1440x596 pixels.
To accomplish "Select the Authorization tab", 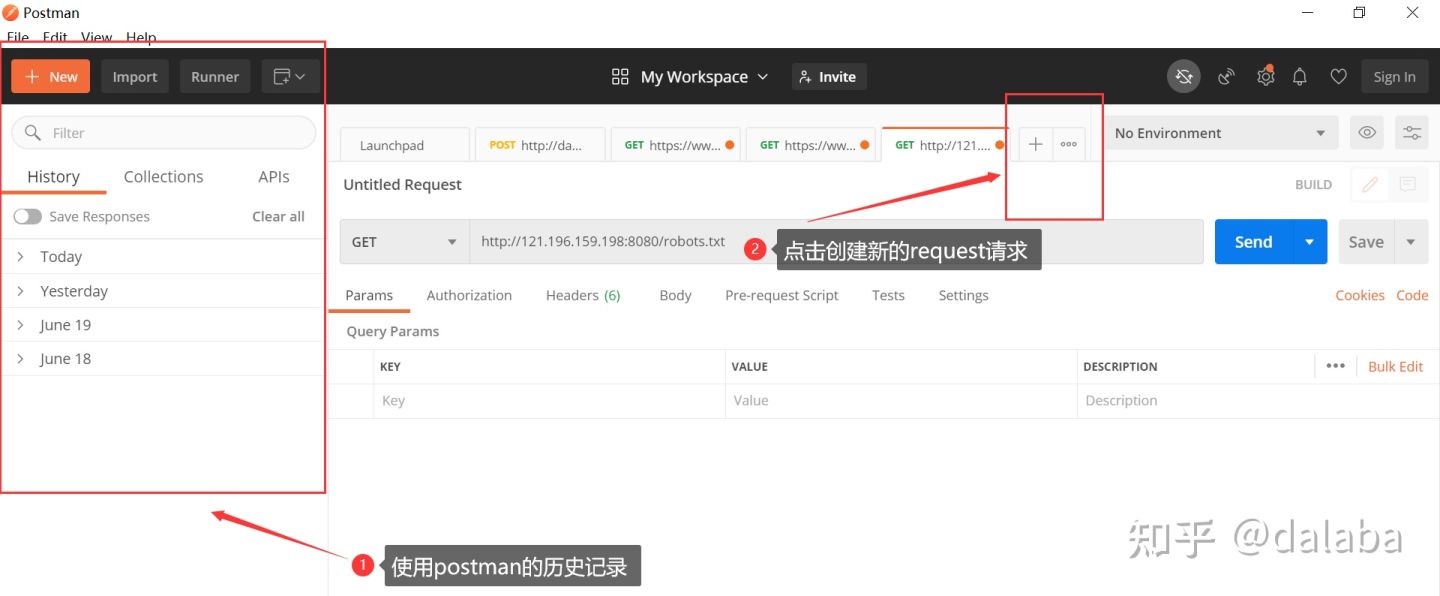I will (469, 296).
